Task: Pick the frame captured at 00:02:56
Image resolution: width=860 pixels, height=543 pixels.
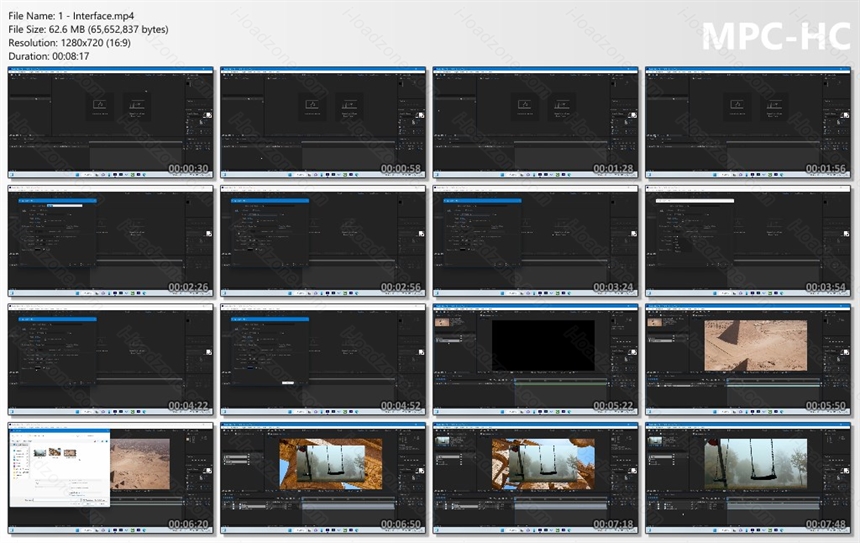Action: pyautogui.click(x=323, y=241)
